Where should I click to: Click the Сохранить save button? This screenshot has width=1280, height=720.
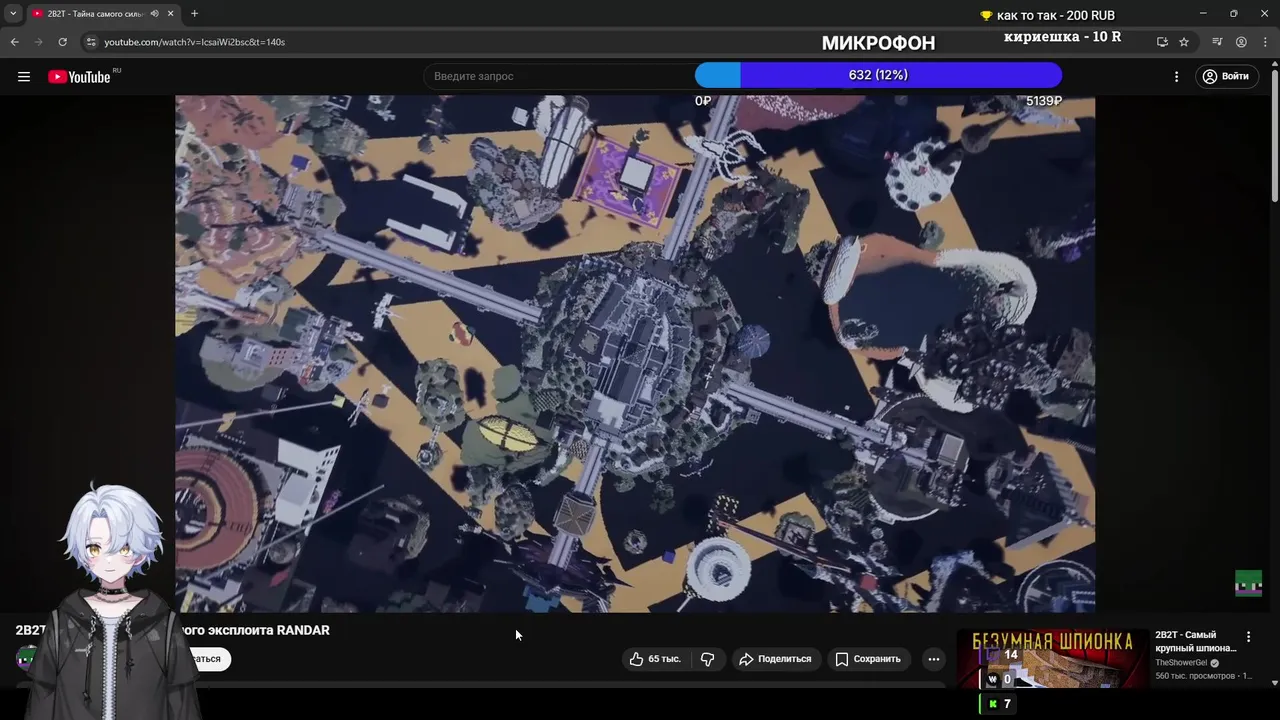tap(868, 659)
